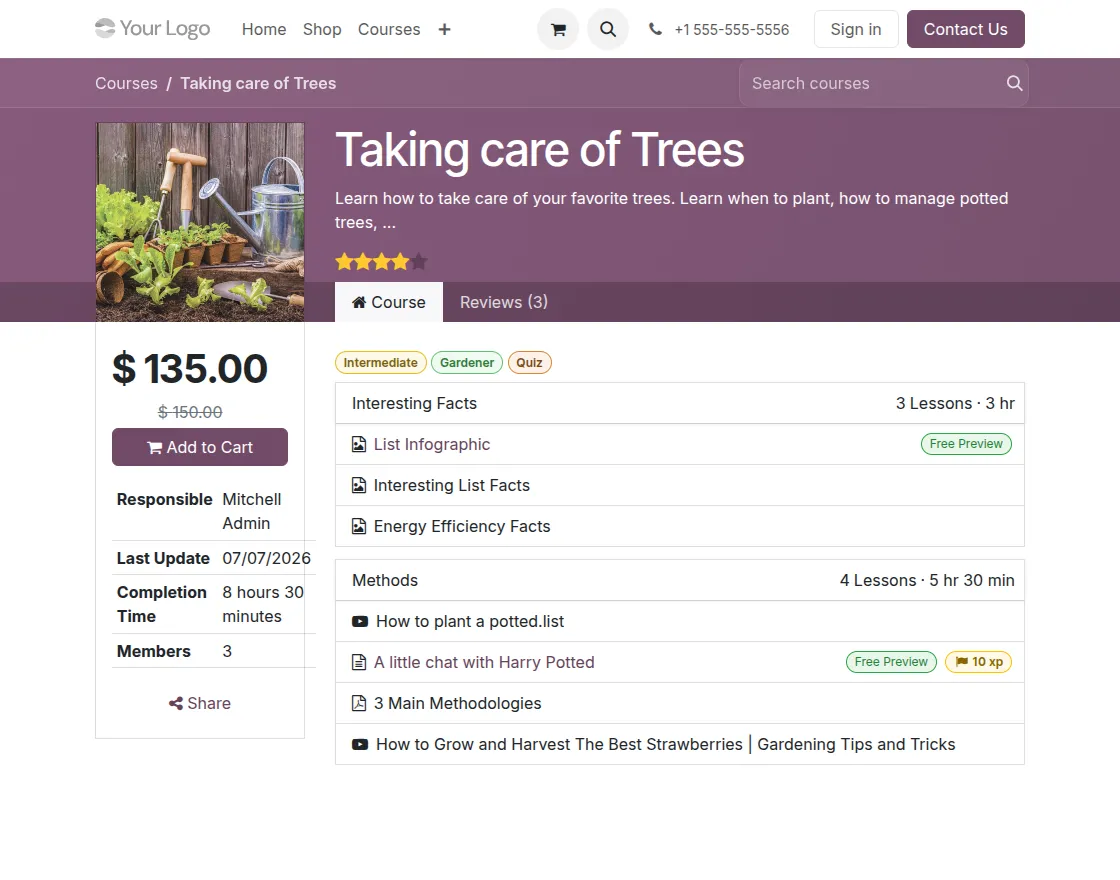Select the Intermediate tag
1120x880 pixels.
coord(381,363)
